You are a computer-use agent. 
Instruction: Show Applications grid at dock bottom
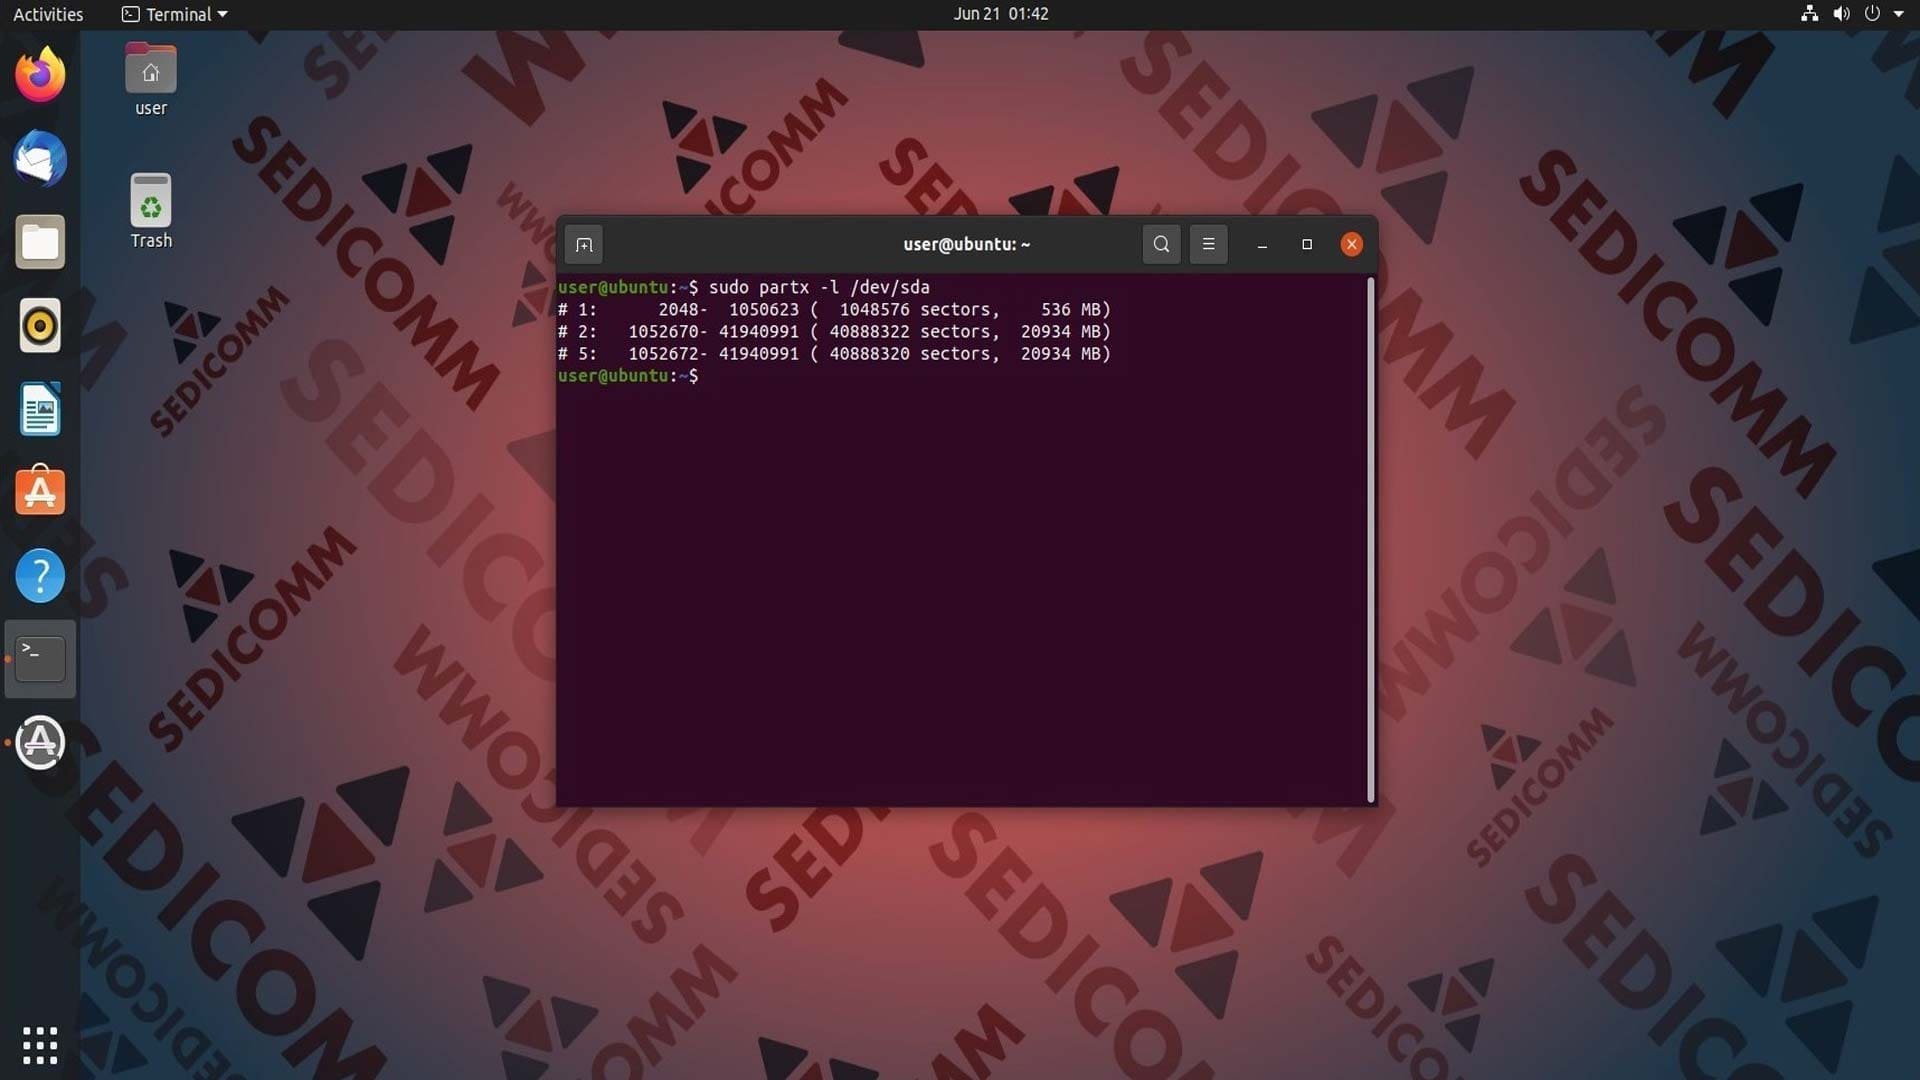(x=40, y=1045)
